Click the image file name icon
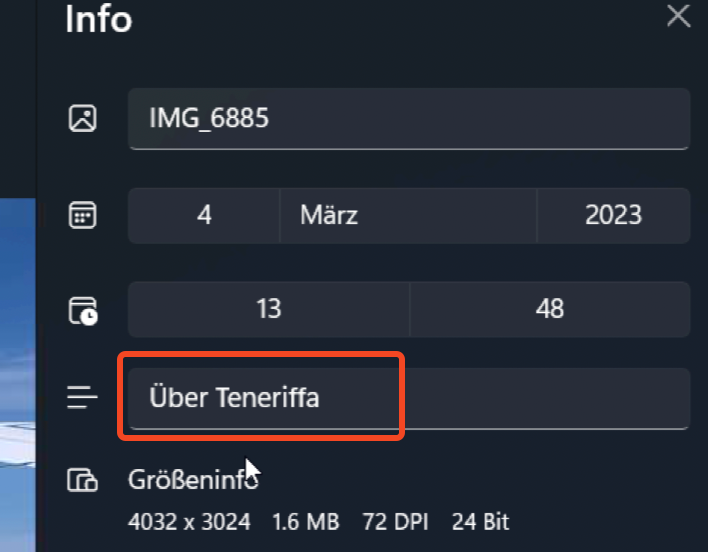Viewport: 708px width, 552px height. pos(82,119)
